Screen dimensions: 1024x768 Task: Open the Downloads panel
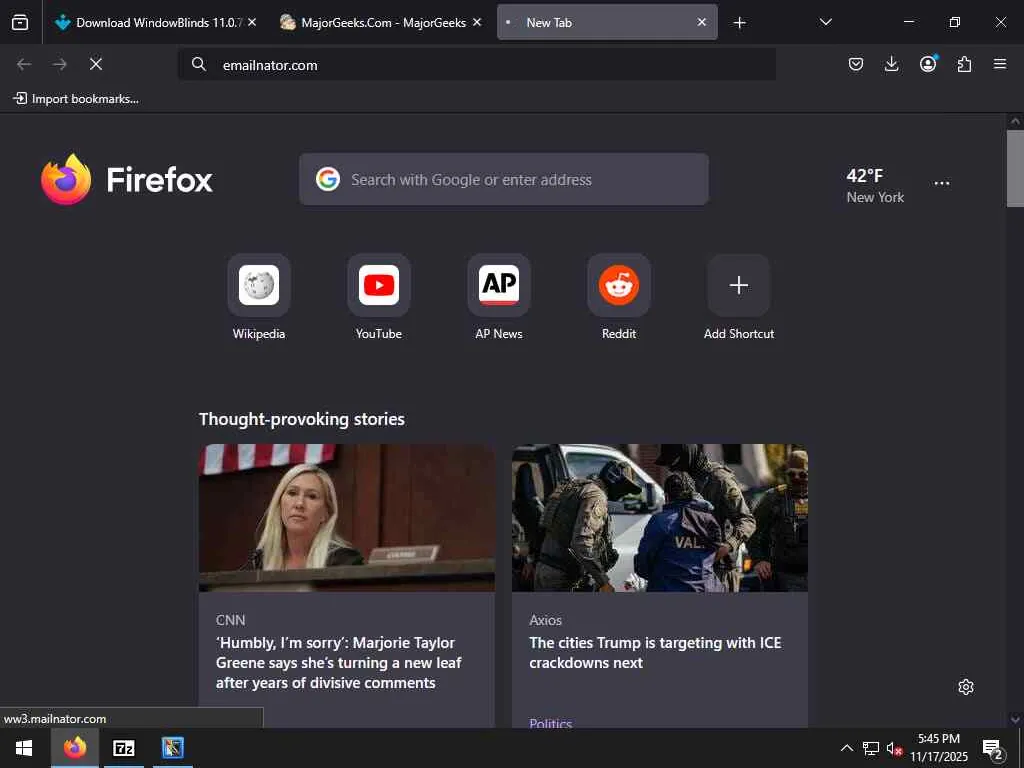[891, 64]
